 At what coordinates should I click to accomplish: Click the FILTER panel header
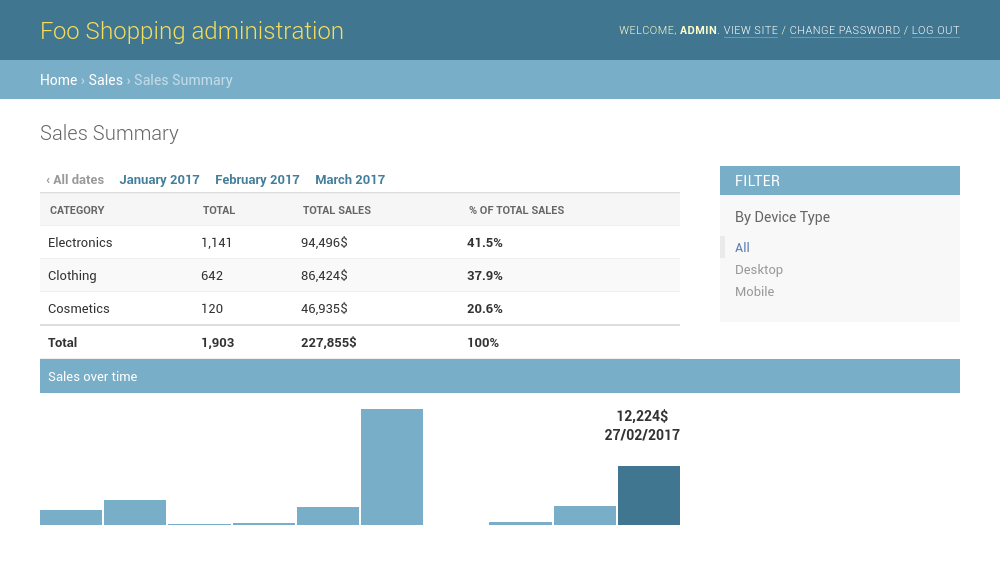[840, 180]
